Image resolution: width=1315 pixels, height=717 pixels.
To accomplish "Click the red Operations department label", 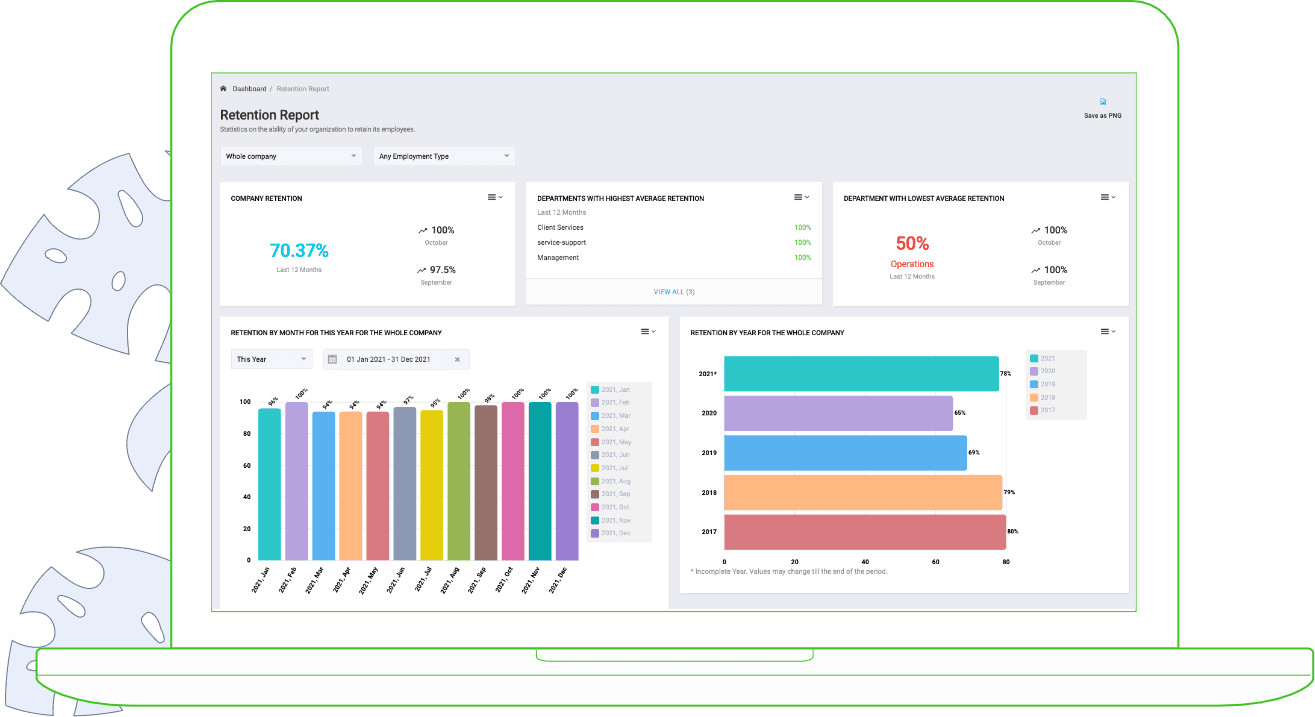I will point(912,264).
